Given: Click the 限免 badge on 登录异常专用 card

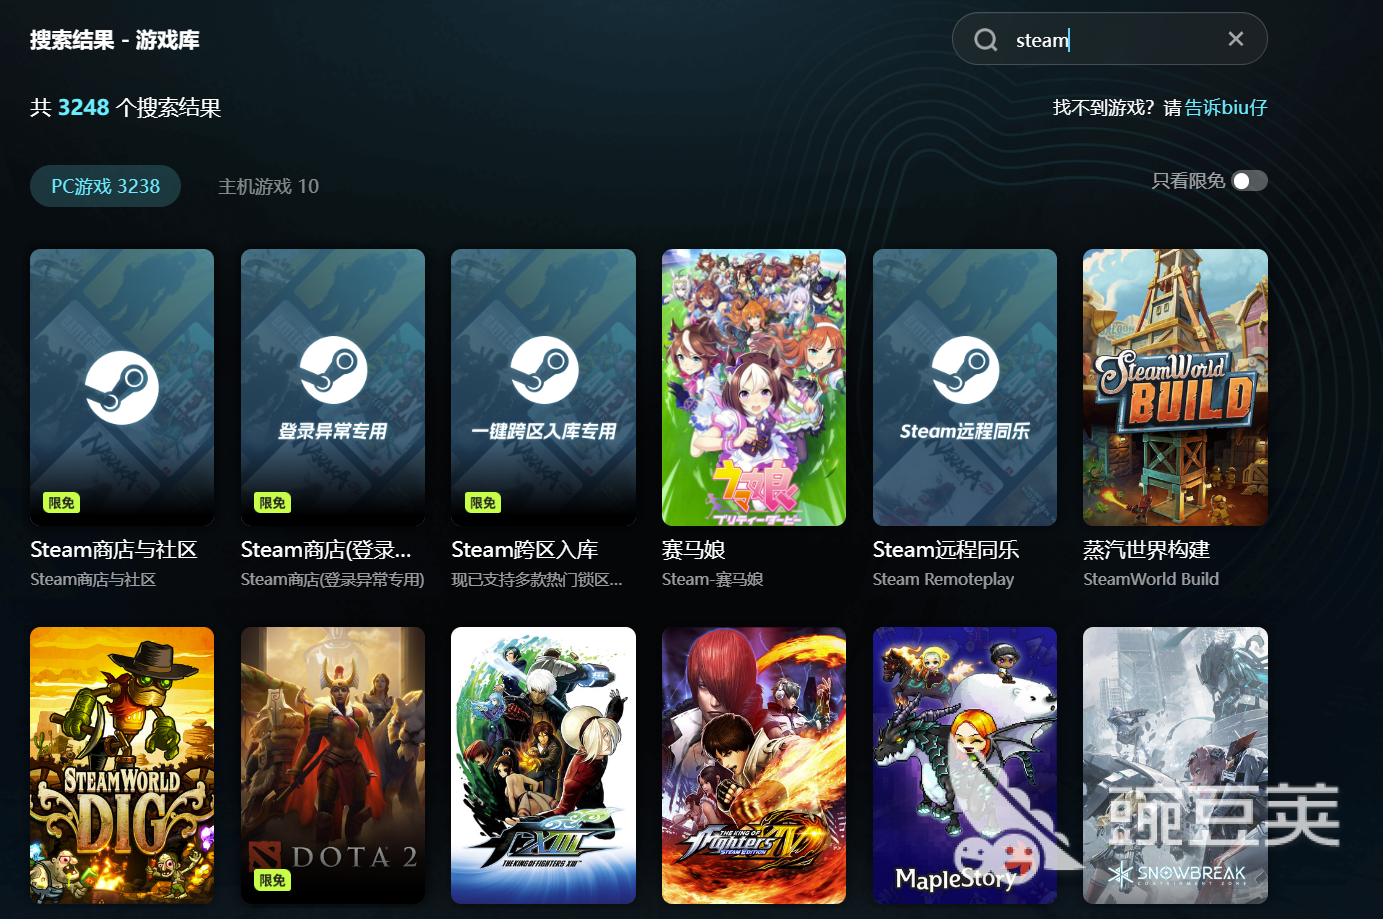Looking at the screenshot, I should [272, 503].
